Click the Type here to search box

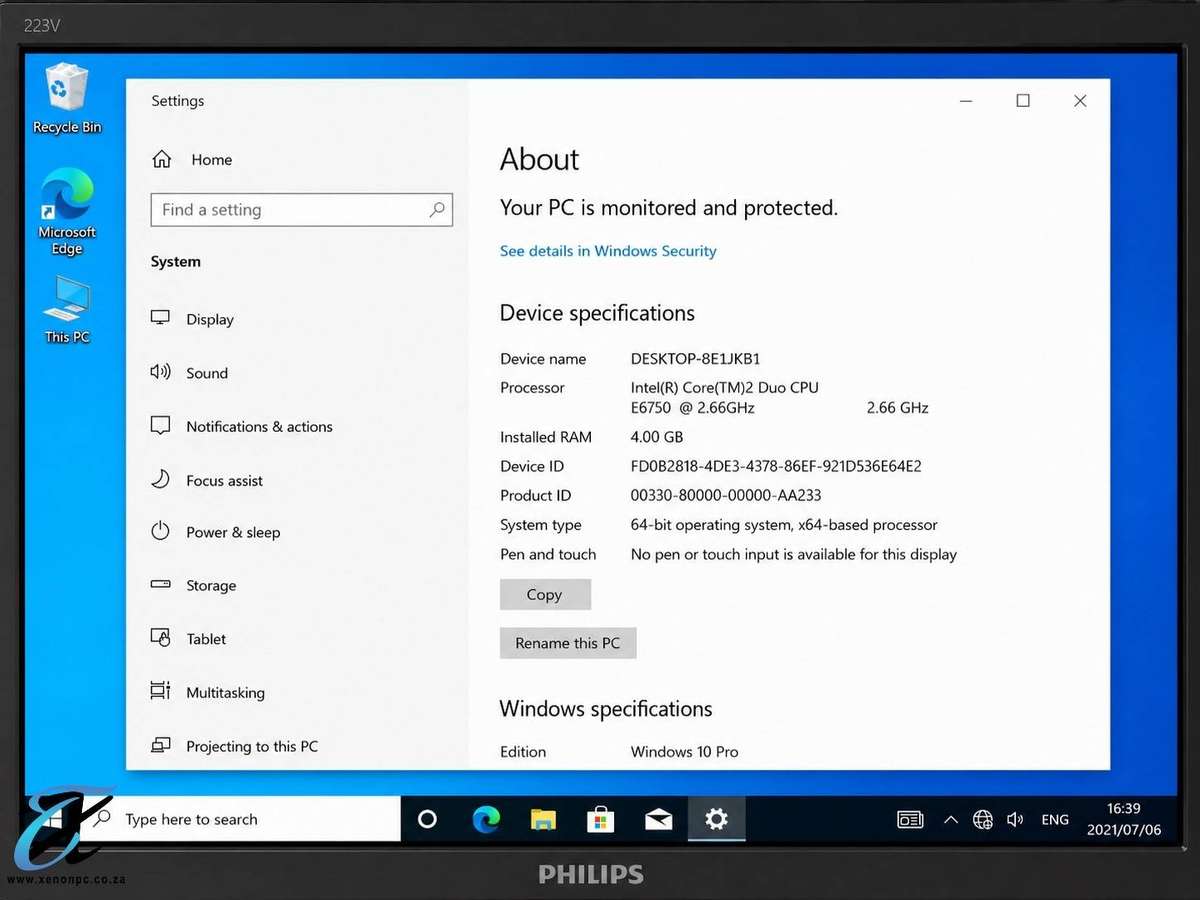[x=240, y=819]
